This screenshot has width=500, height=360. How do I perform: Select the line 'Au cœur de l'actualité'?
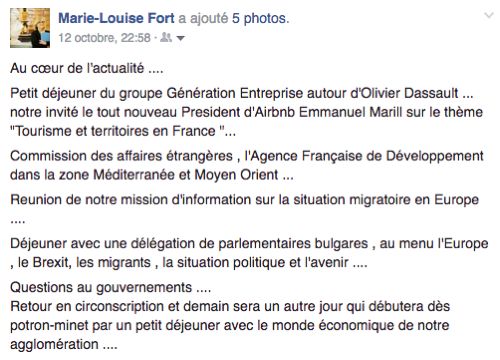(x=87, y=68)
